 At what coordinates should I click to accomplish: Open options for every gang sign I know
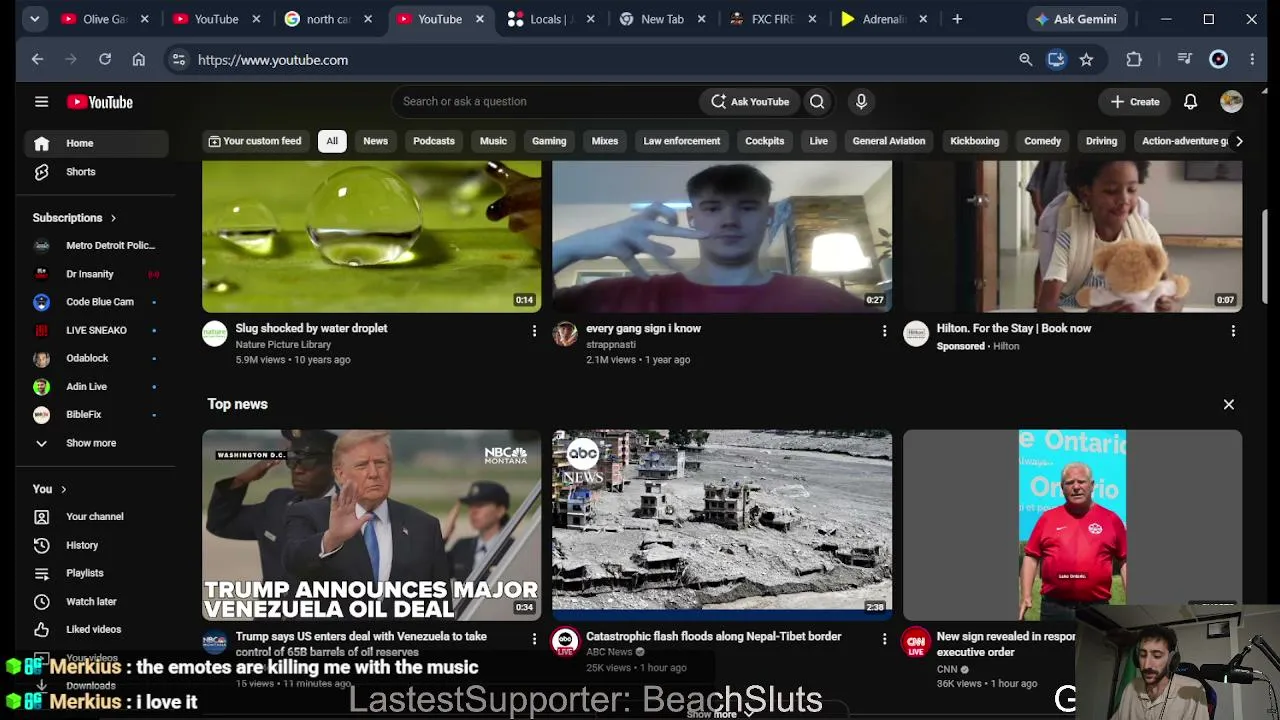coord(884,330)
